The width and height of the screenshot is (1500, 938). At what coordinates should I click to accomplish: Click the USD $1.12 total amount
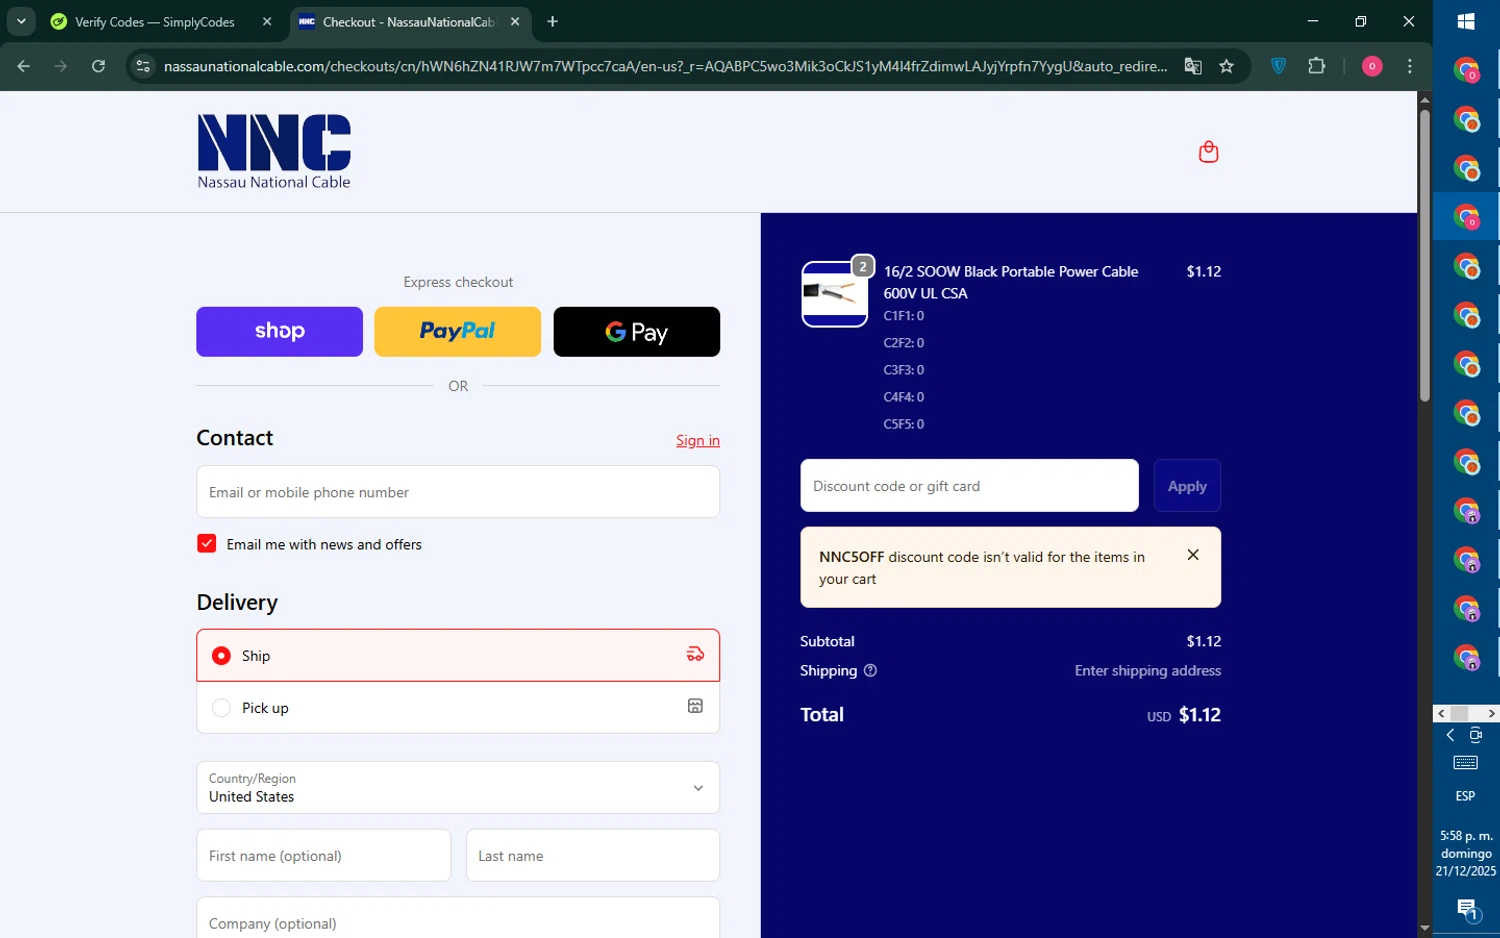[1184, 715]
